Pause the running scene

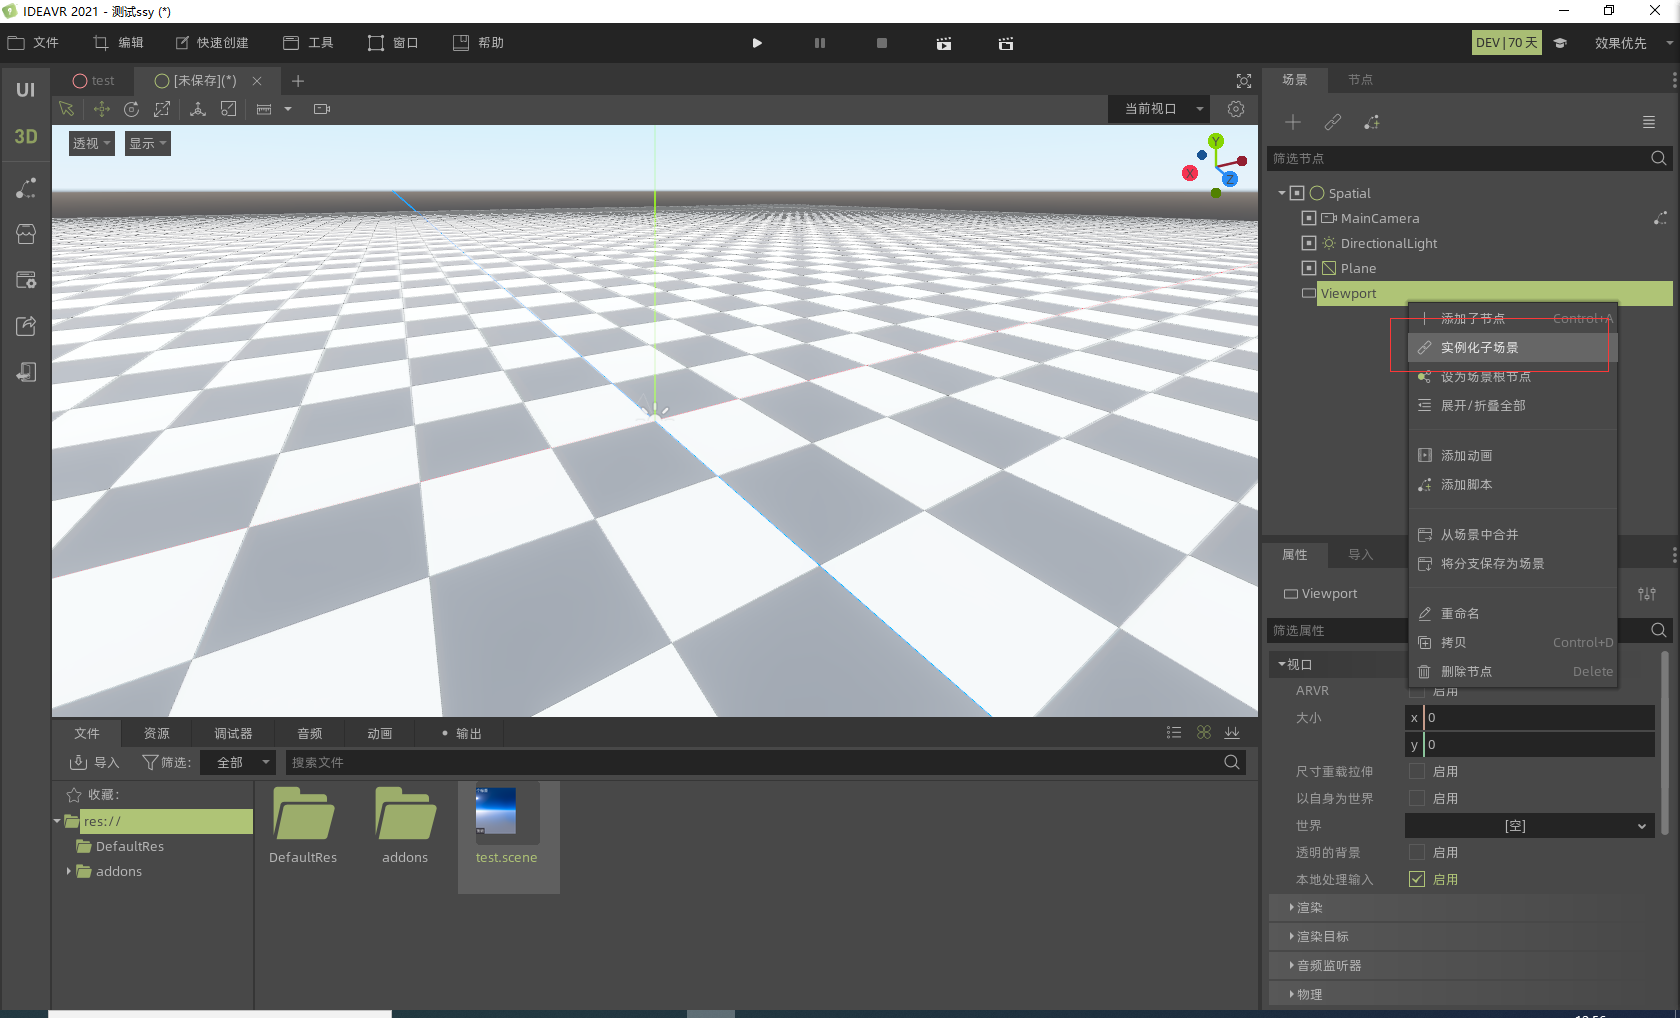(x=820, y=43)
